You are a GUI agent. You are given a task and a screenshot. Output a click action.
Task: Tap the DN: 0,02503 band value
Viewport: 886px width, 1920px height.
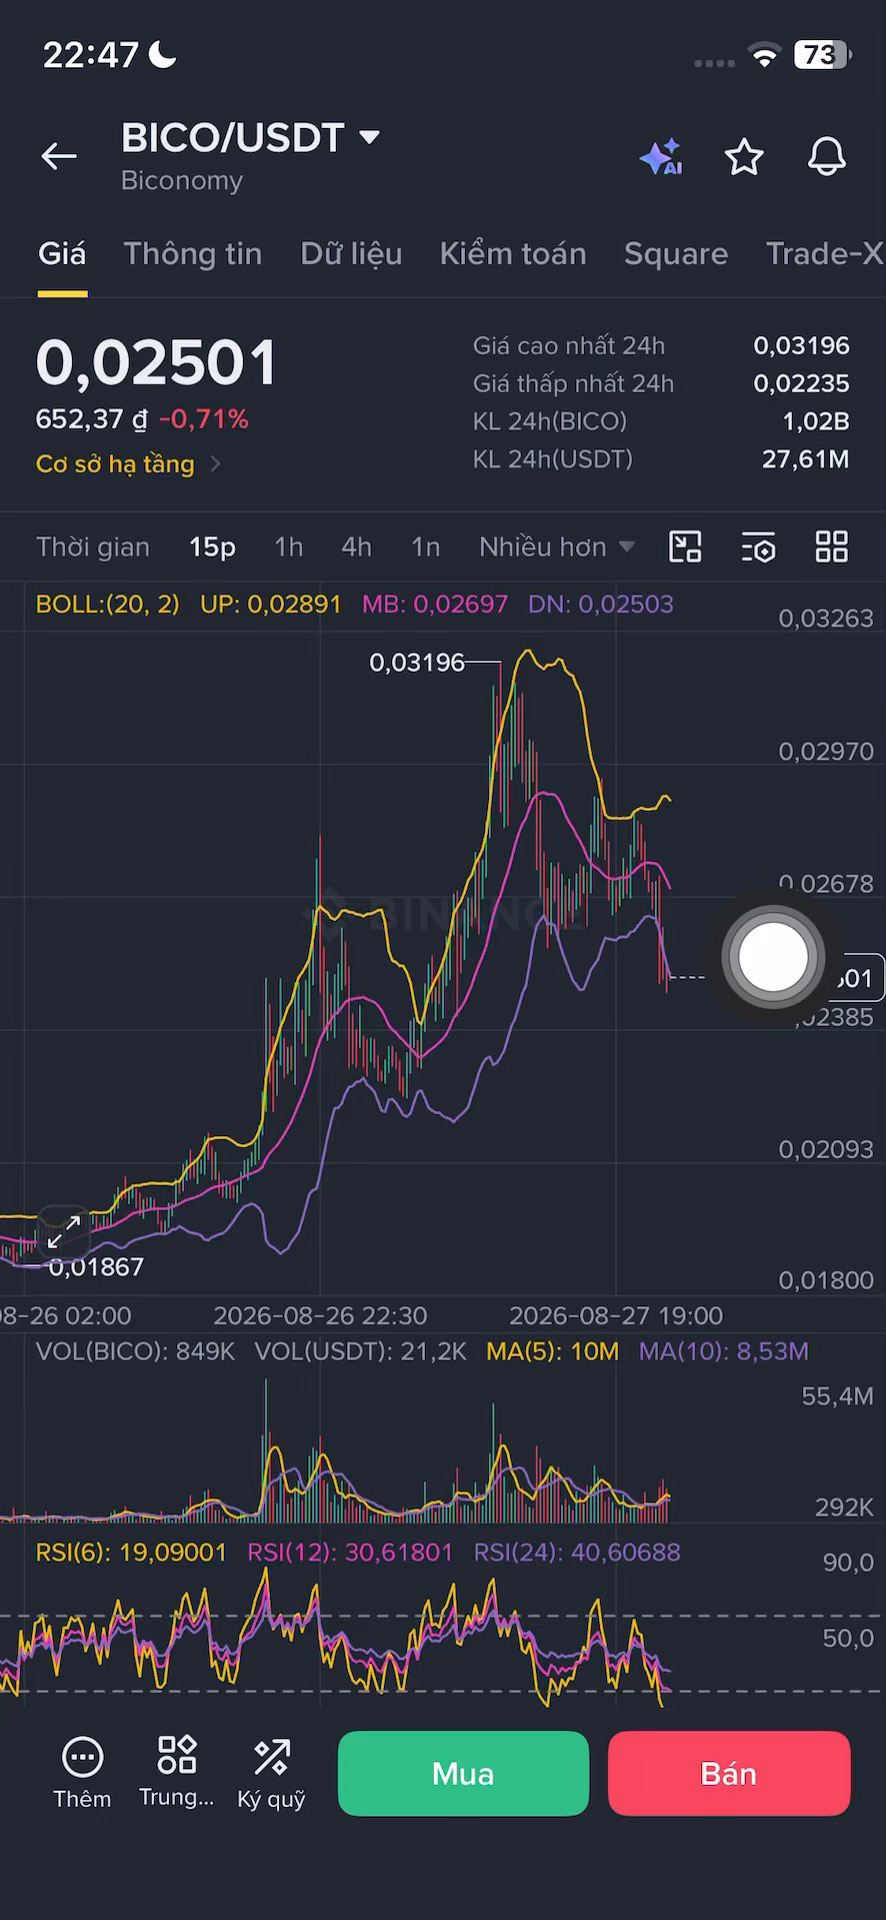pyautogui.click(x=601, y=604)
